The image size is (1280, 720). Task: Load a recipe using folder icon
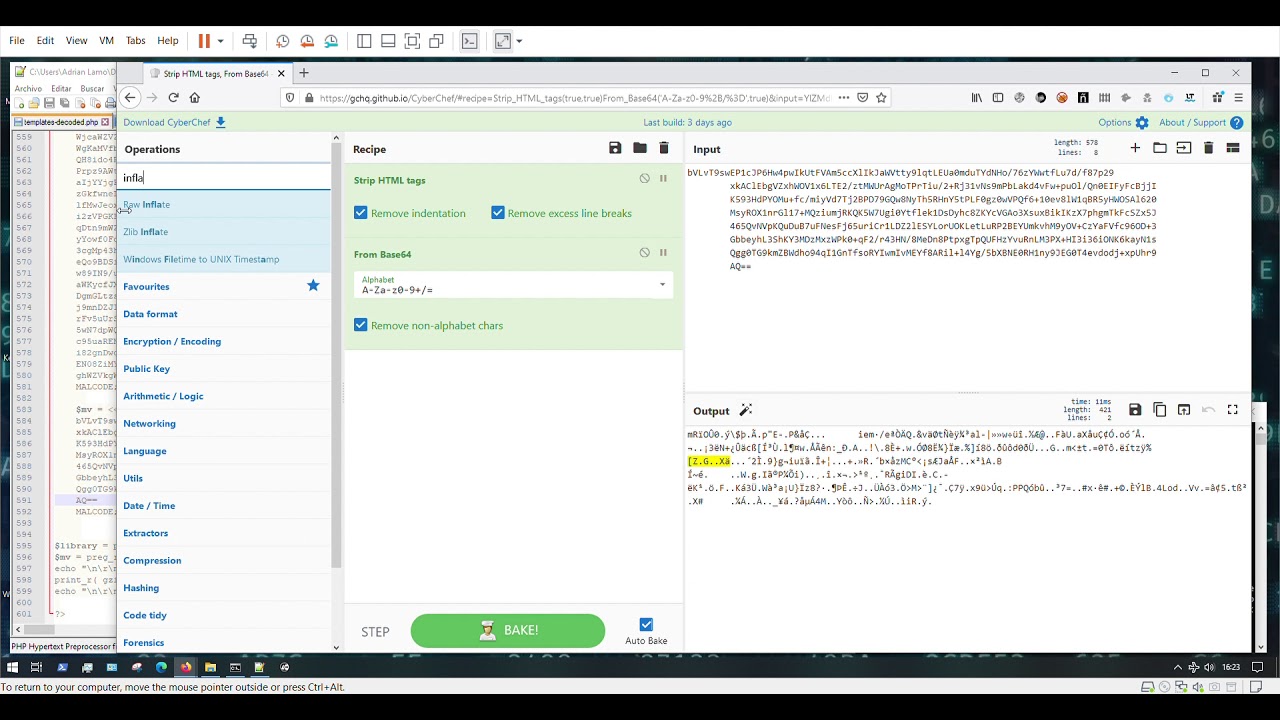[639, 148]
